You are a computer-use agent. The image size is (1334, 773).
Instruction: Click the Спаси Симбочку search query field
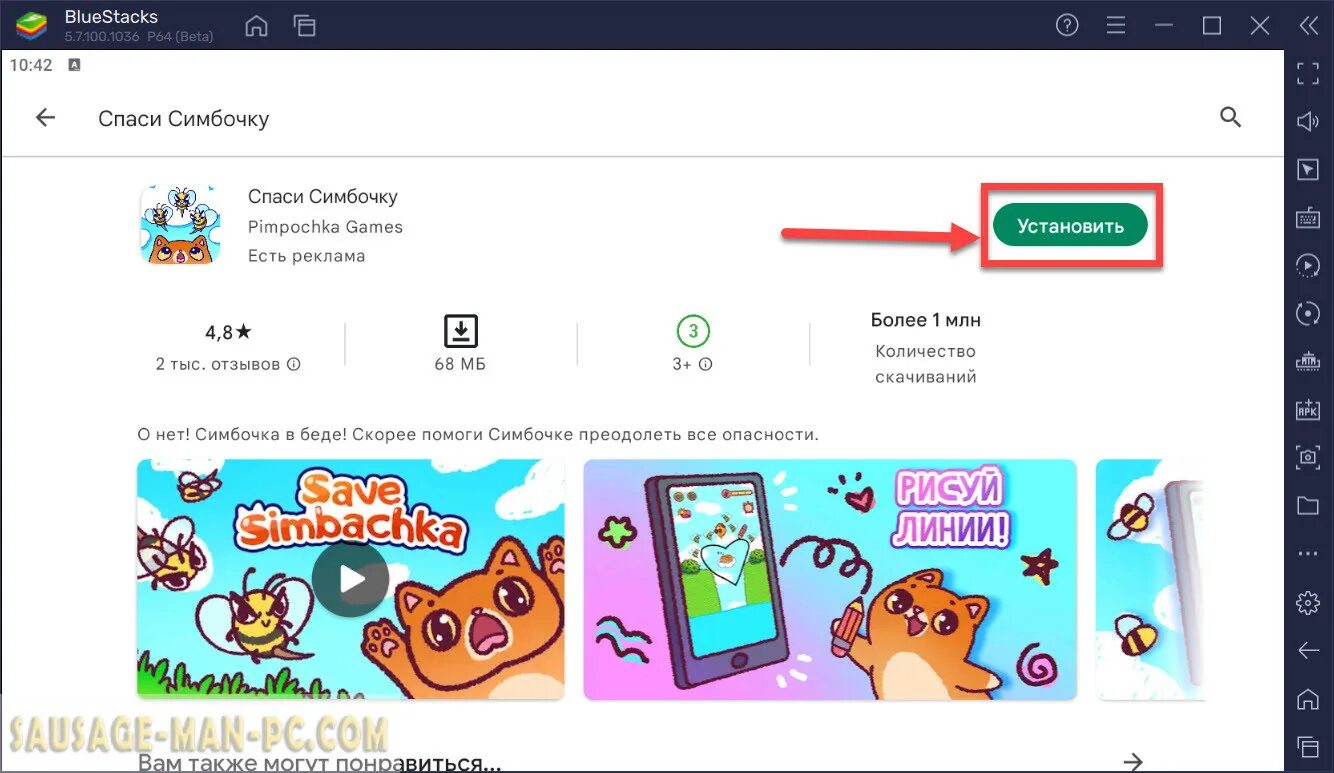pos(184,119)
